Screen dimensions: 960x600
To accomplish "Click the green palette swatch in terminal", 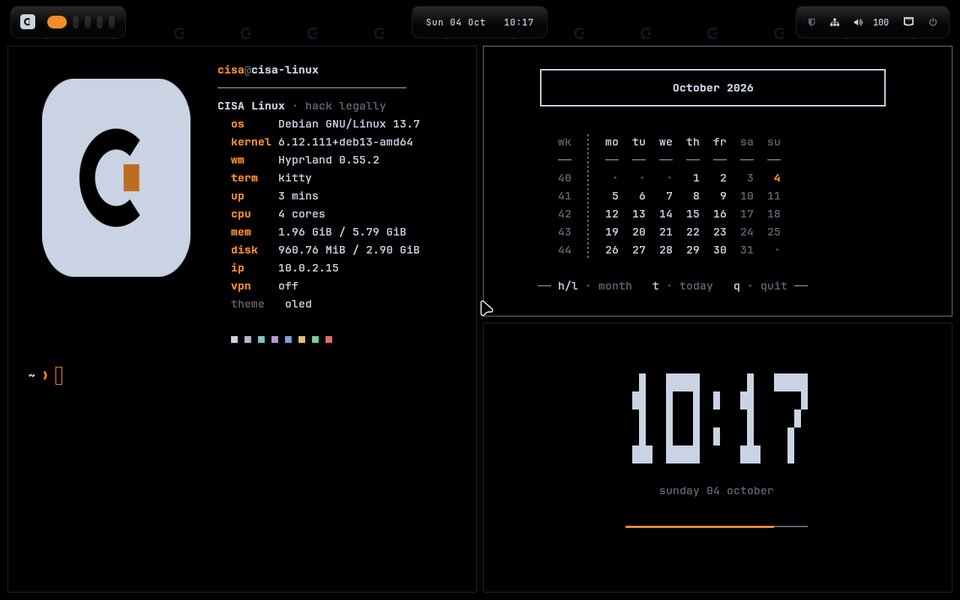I will [x=315, y=339].
